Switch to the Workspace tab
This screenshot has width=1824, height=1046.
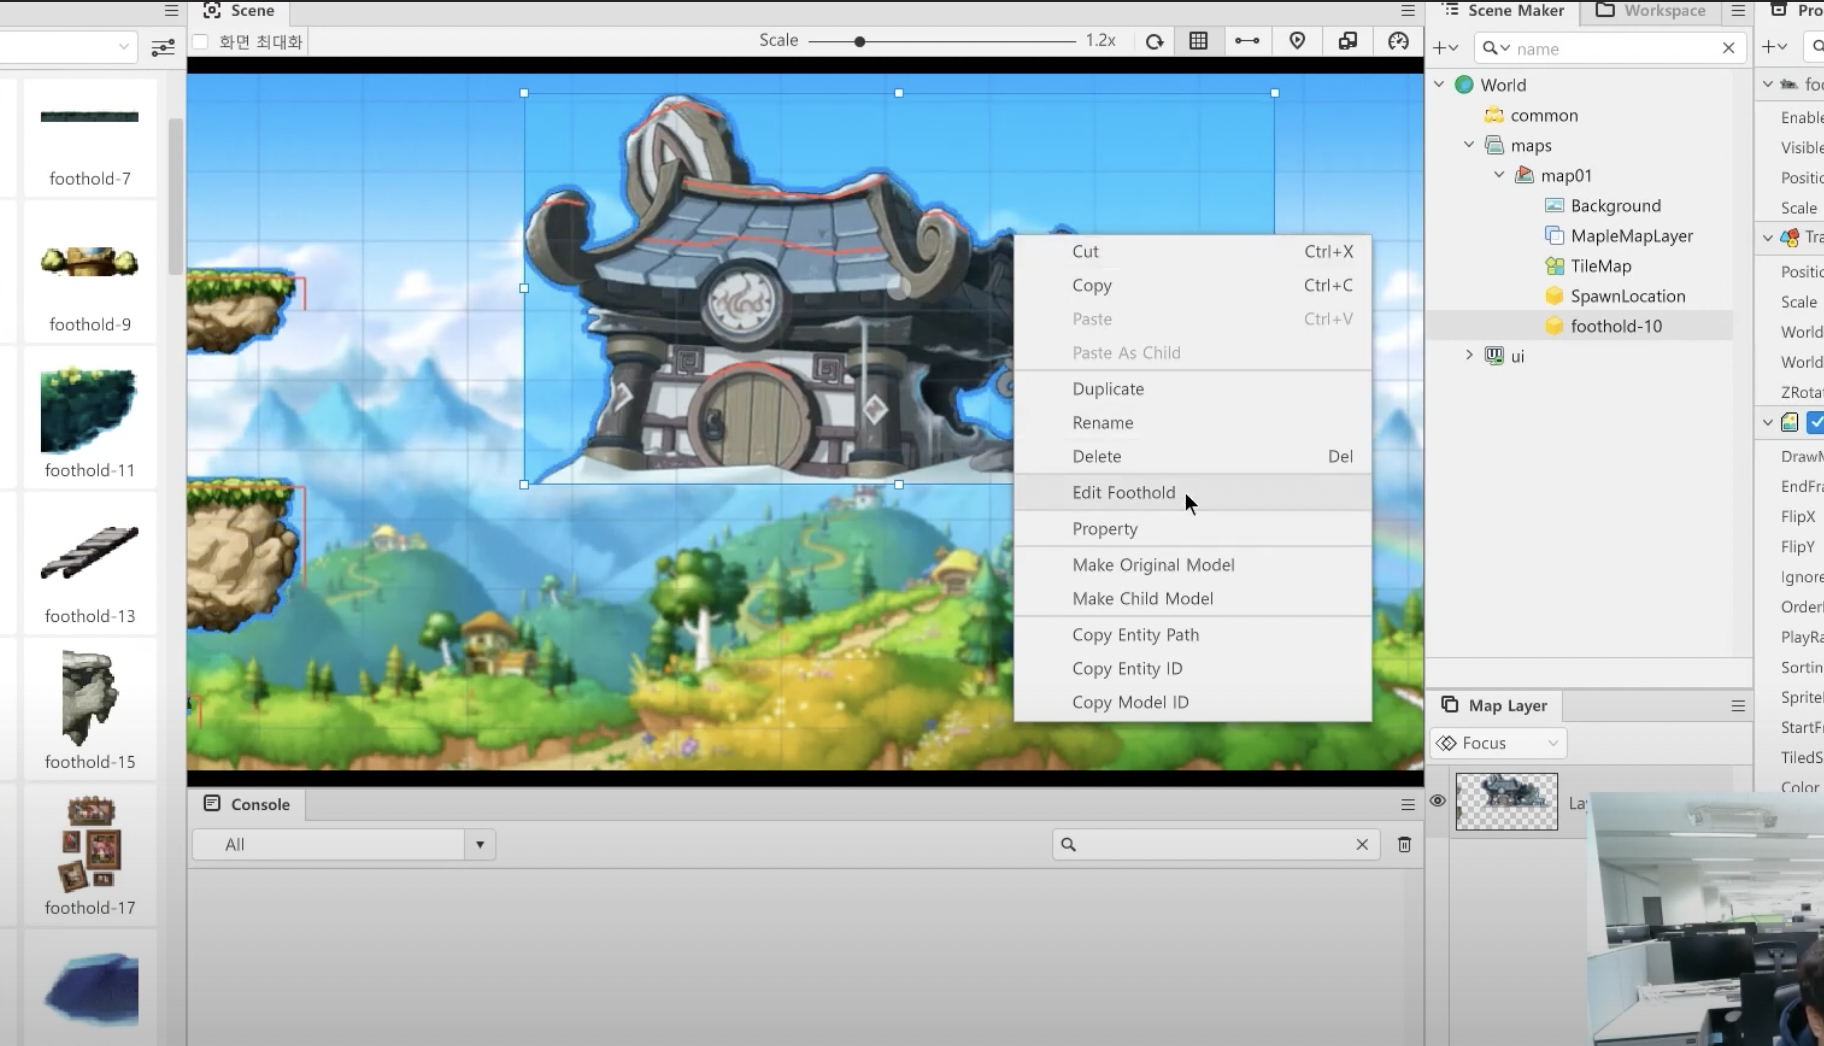coord(1650,11)
